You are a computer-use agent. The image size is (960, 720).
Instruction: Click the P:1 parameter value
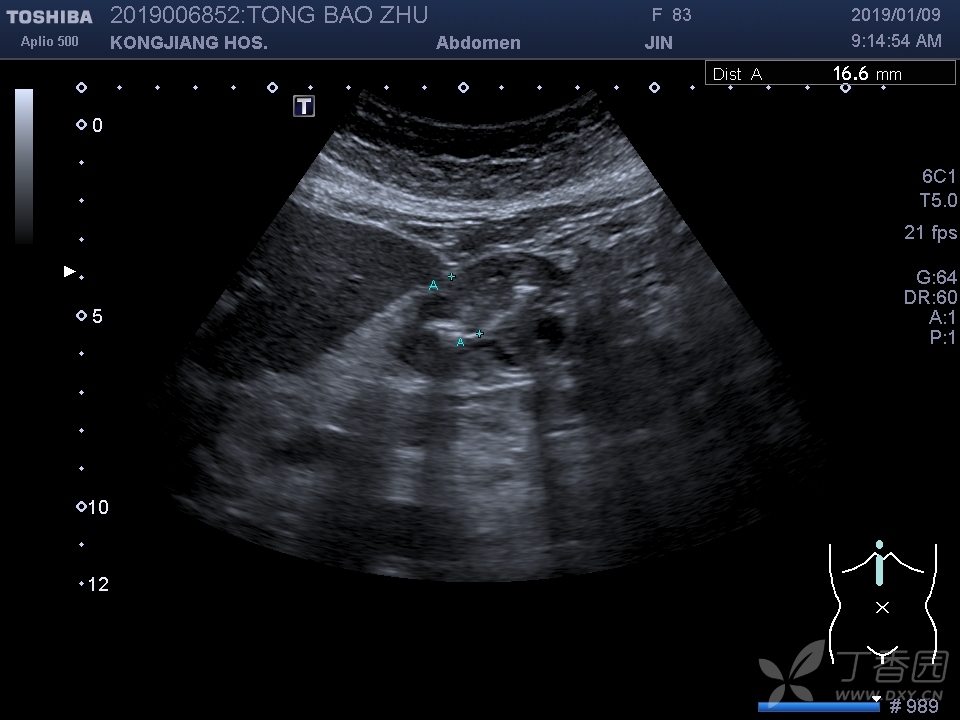tap(942, 337)
